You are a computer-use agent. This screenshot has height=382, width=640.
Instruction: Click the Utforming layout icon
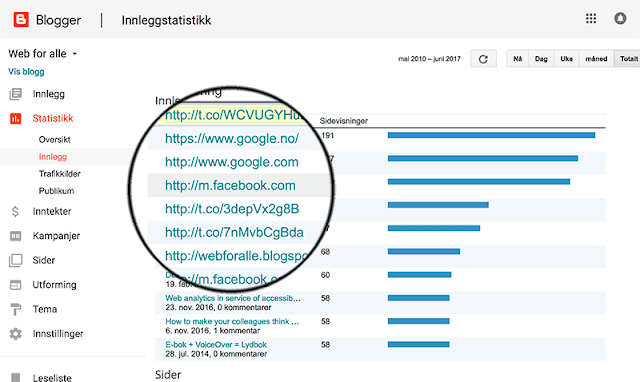(x=16, y=285)
